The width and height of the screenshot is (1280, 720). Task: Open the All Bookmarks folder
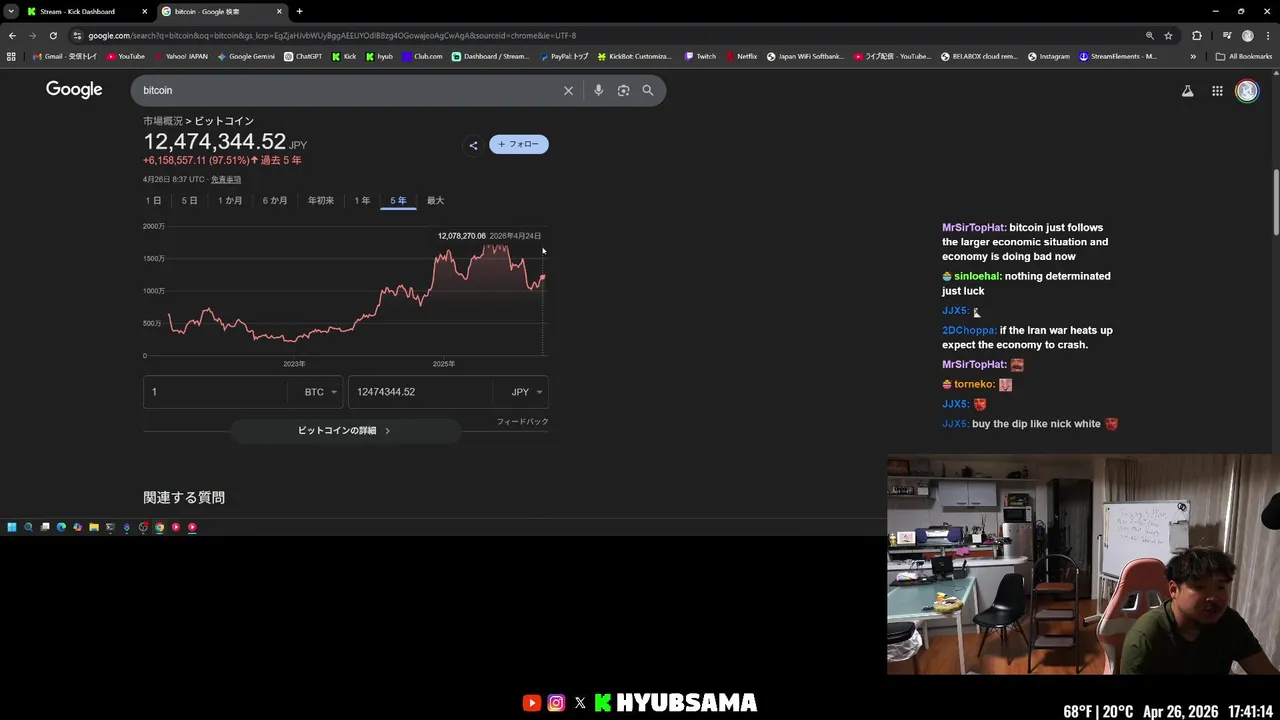pos(1244,56)
